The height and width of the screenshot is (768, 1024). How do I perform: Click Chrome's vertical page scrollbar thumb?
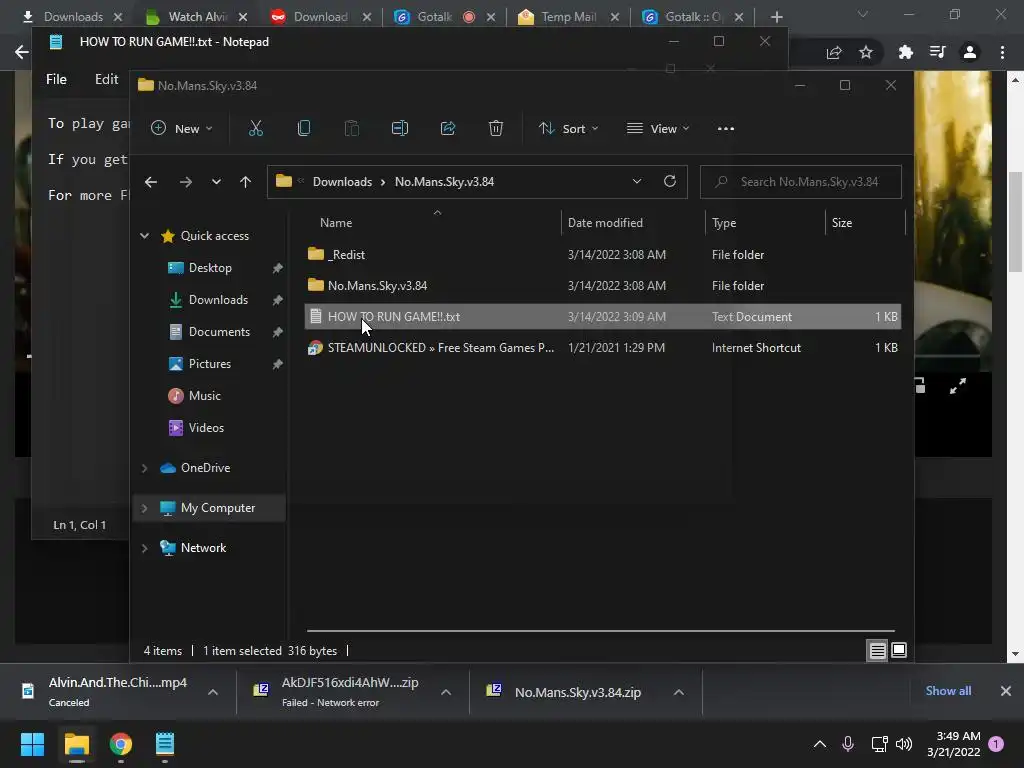1015,222
